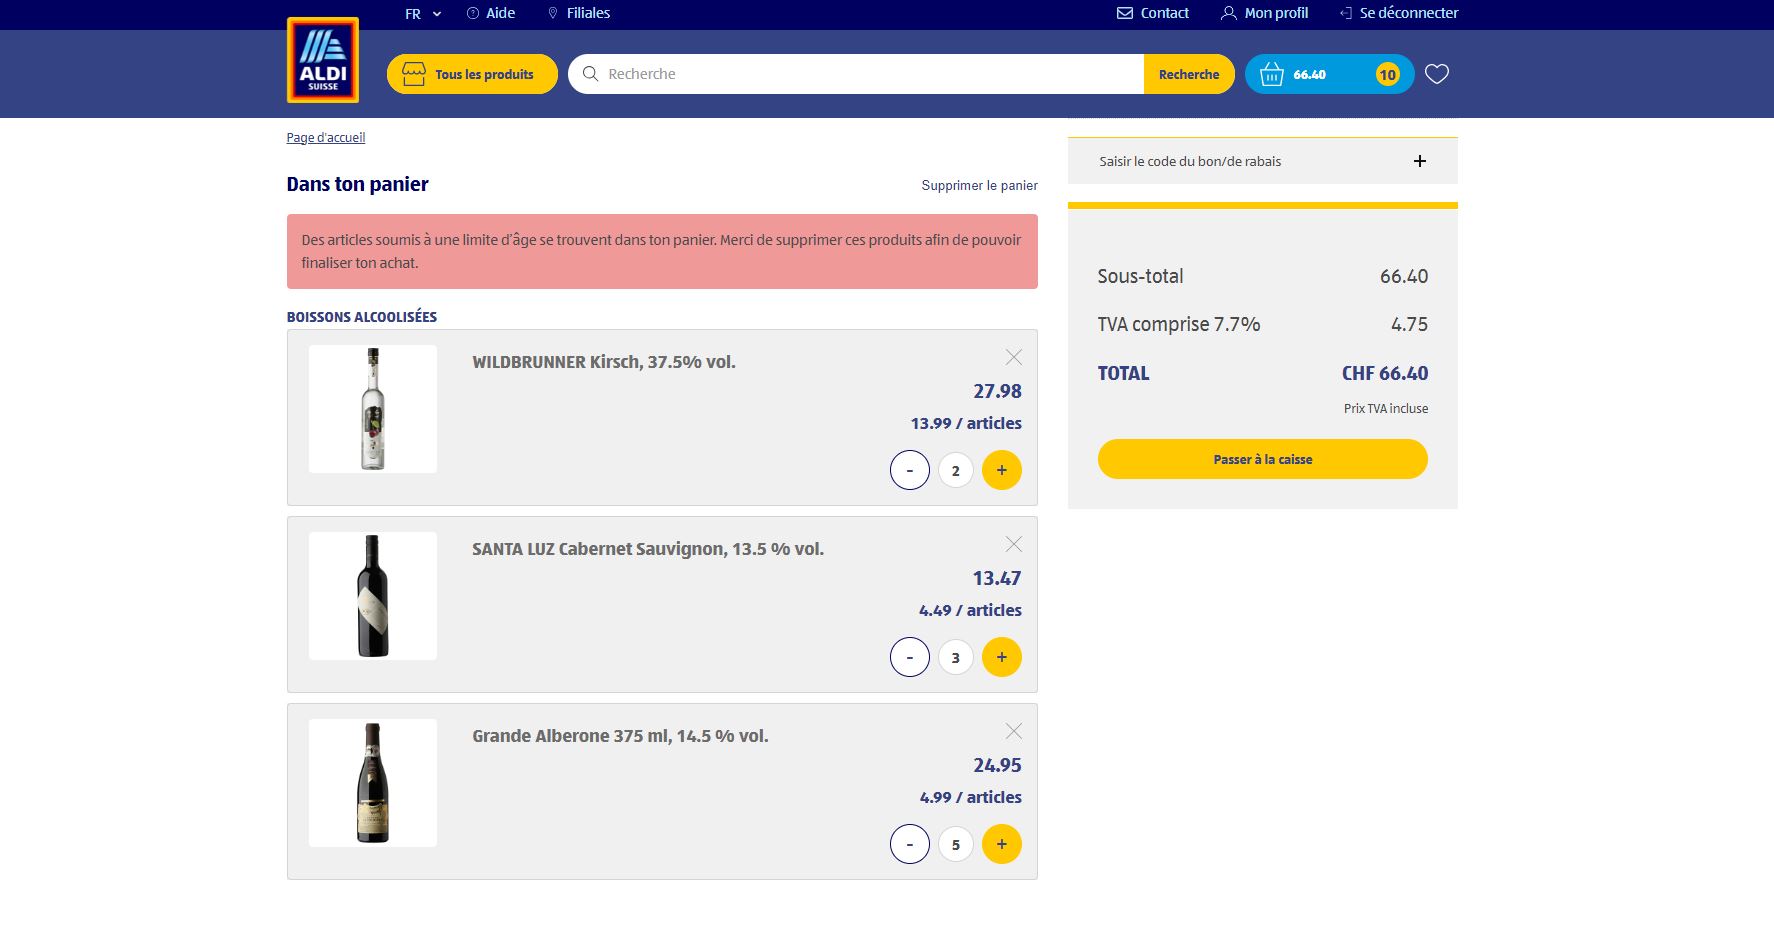This screenshot has width=1774, height=939.
Task: Remove SANTA LUZ Cabernet Sauvignon item
Action: [x=1013, y=544]
